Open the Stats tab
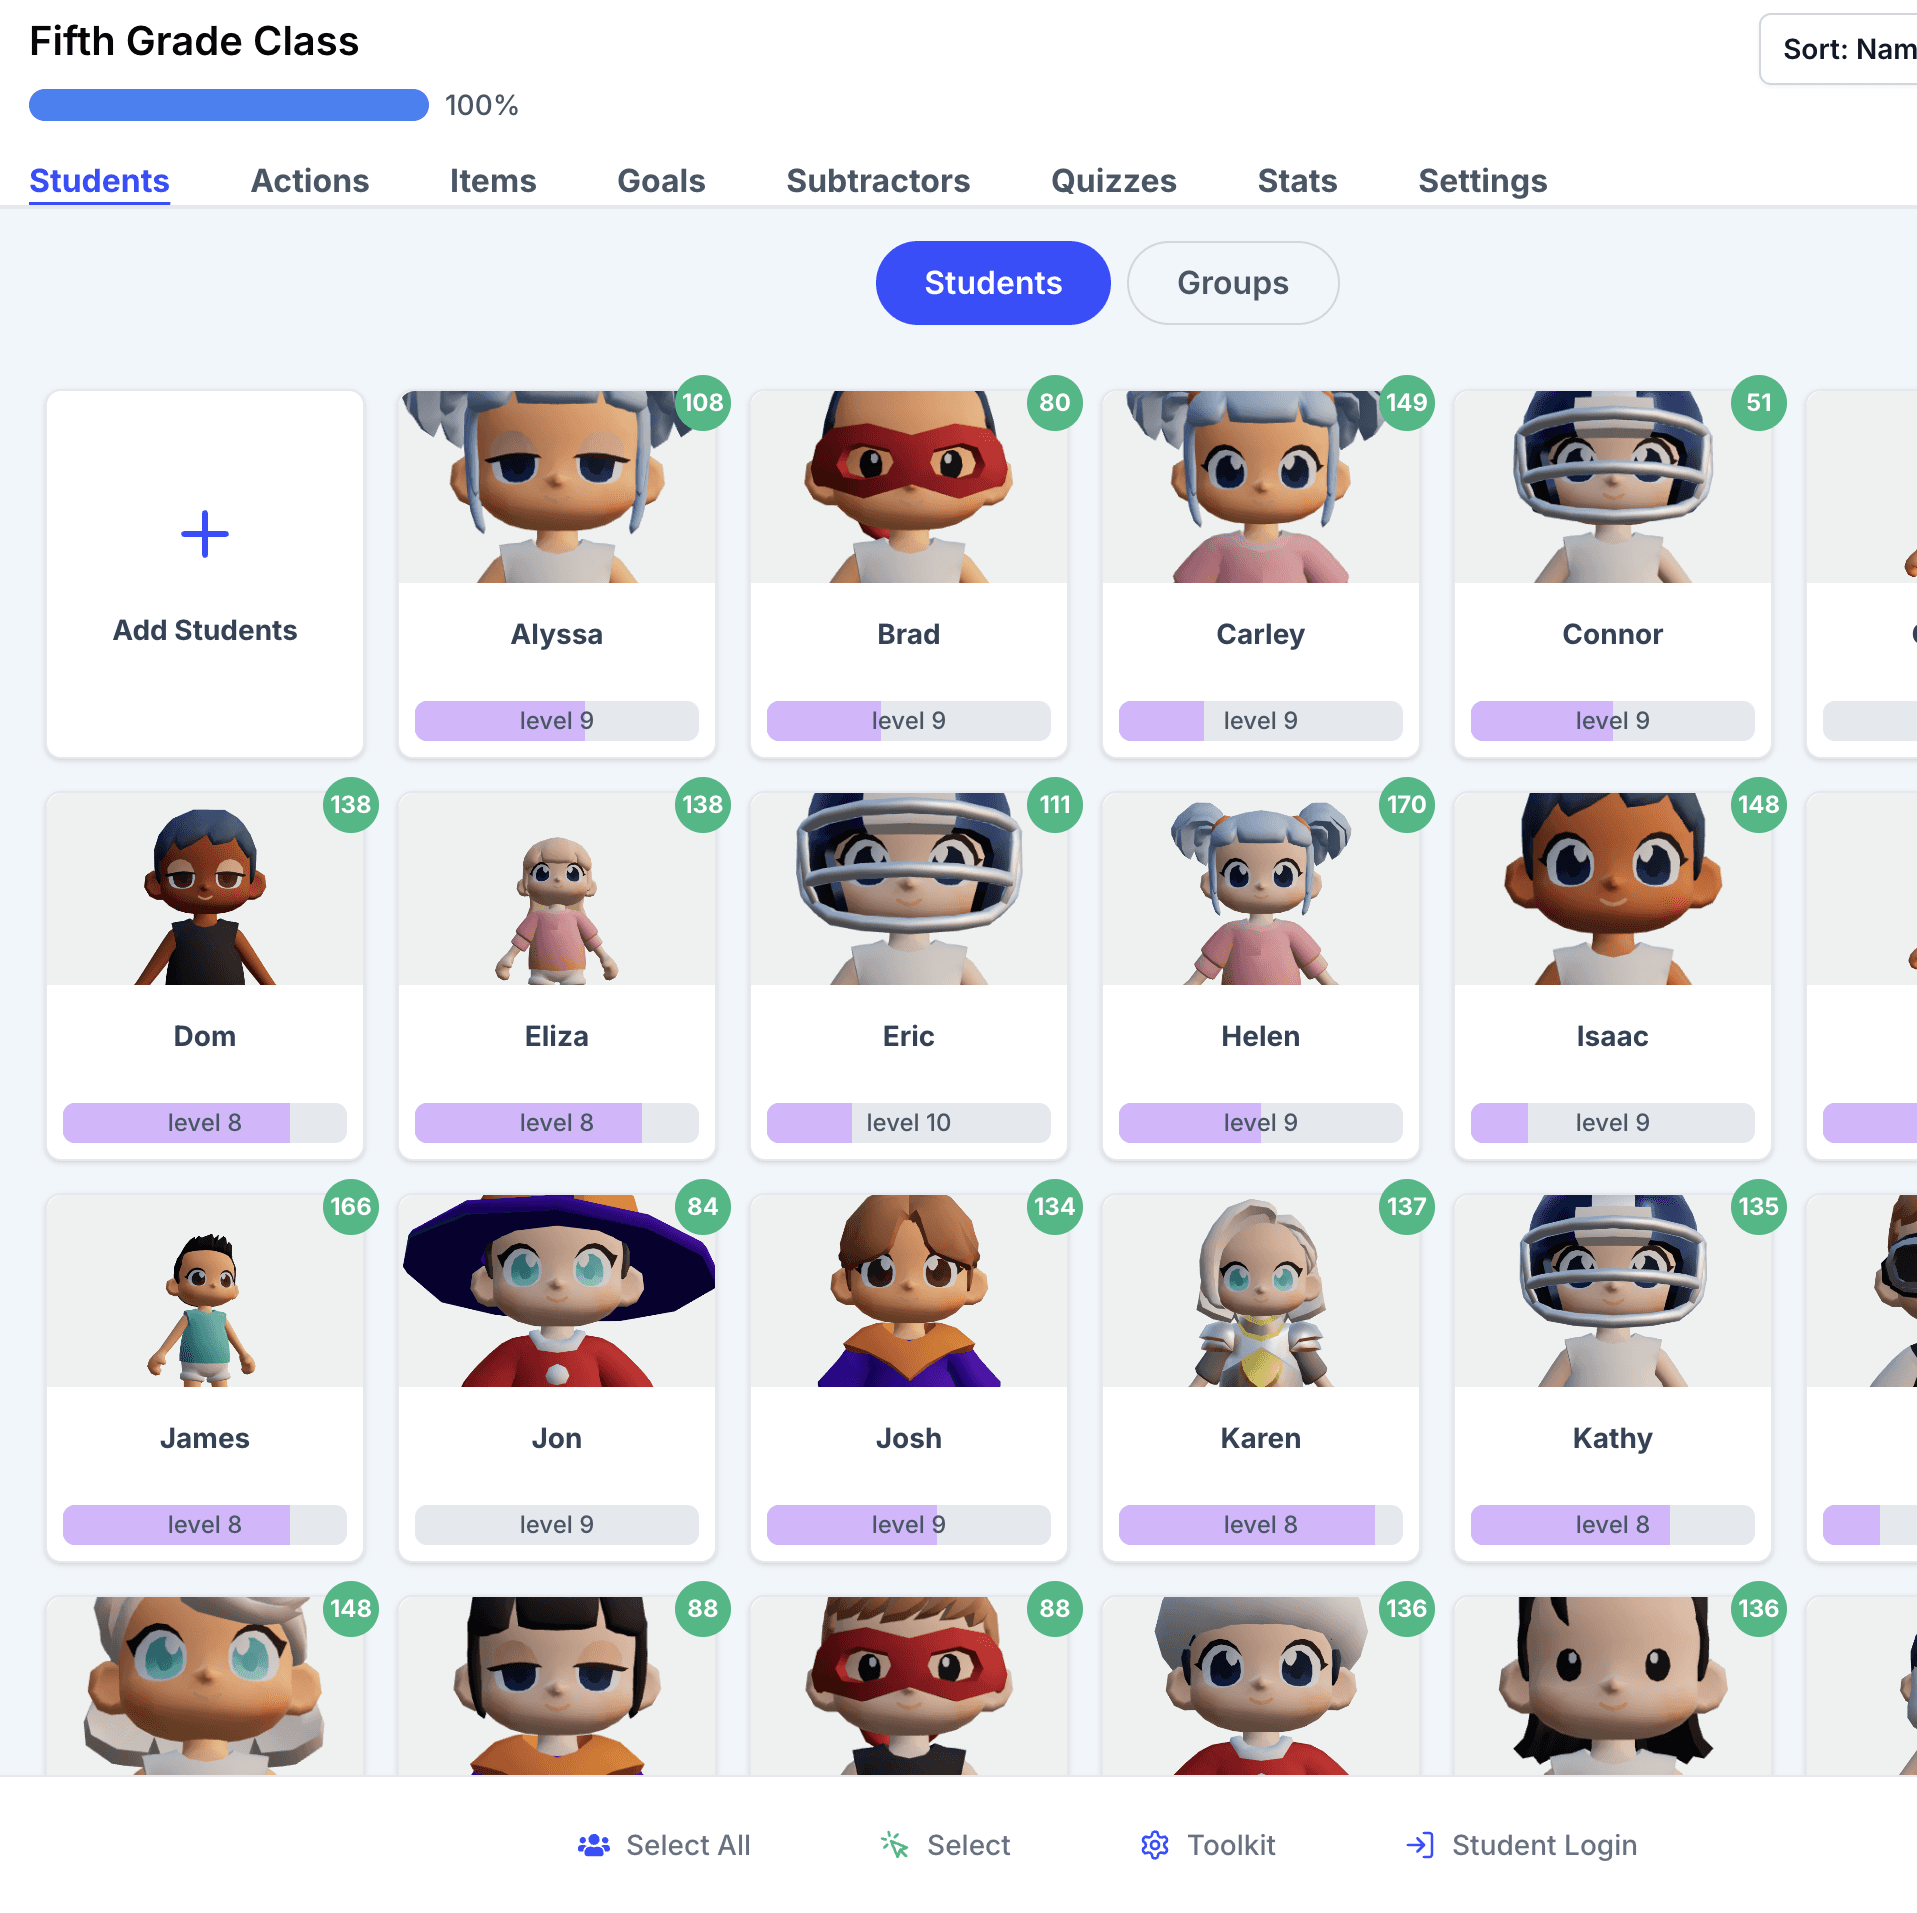This screenshot has width=1917, height=1913. coord(1297,181)
